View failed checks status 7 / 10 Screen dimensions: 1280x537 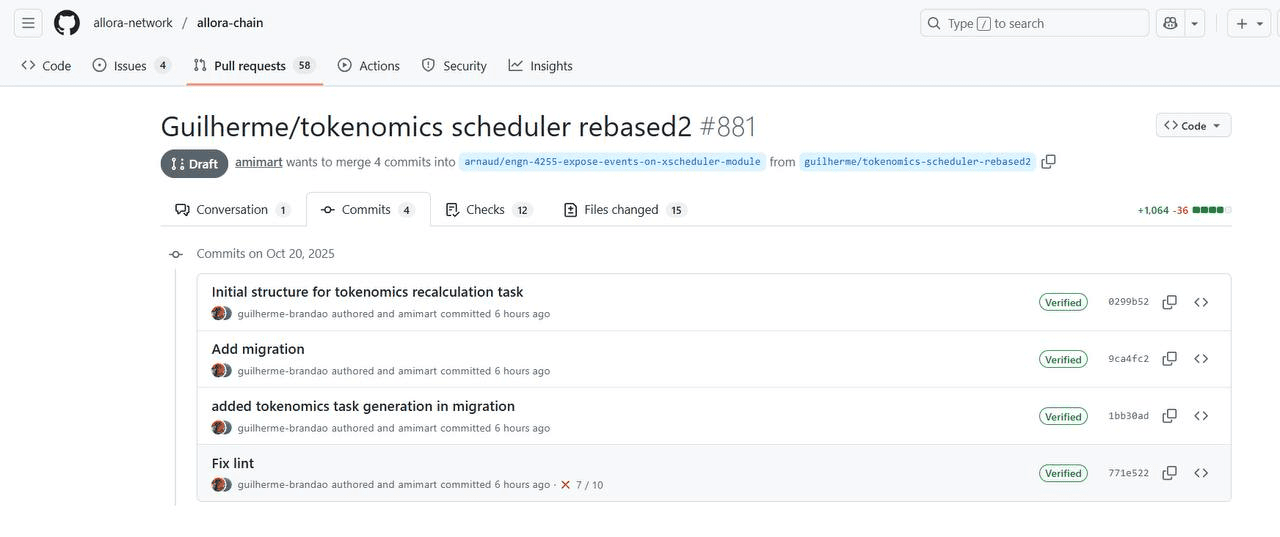point(581,485)
